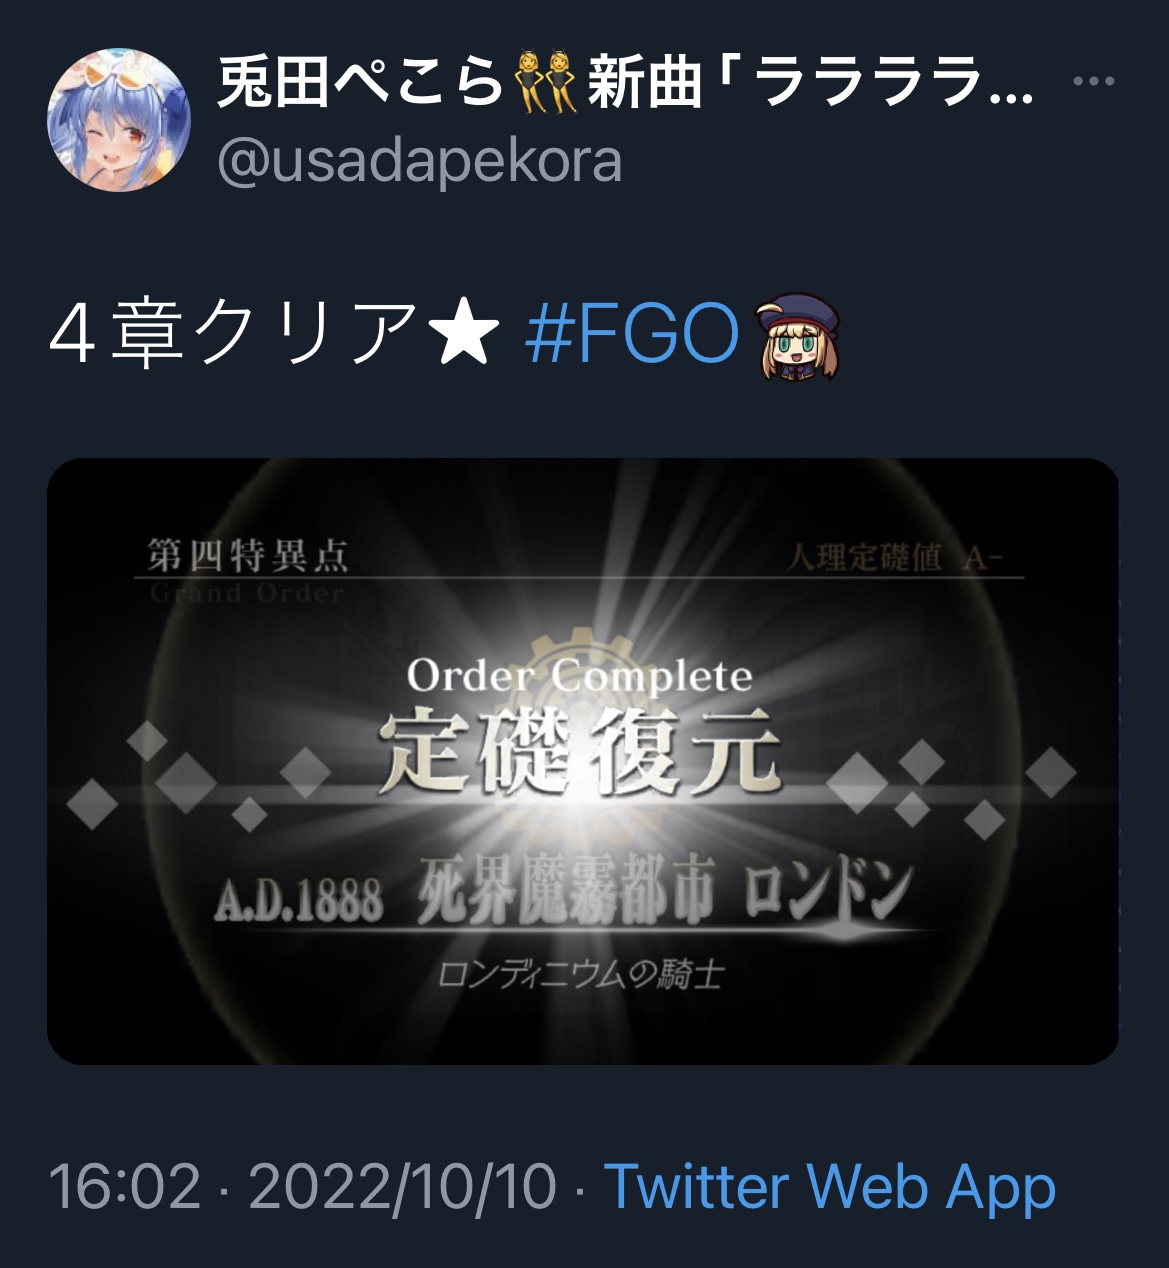Click the 人理定礎値 A- label in image
1169x1268 pixels.
click(x=893, y=557)
